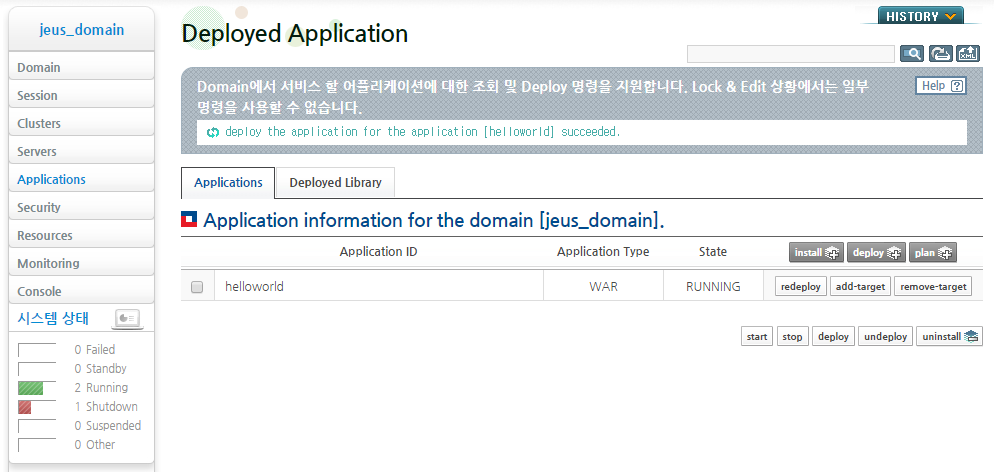
Task: Open the Console menu item
Action: (x=81, y=291)
